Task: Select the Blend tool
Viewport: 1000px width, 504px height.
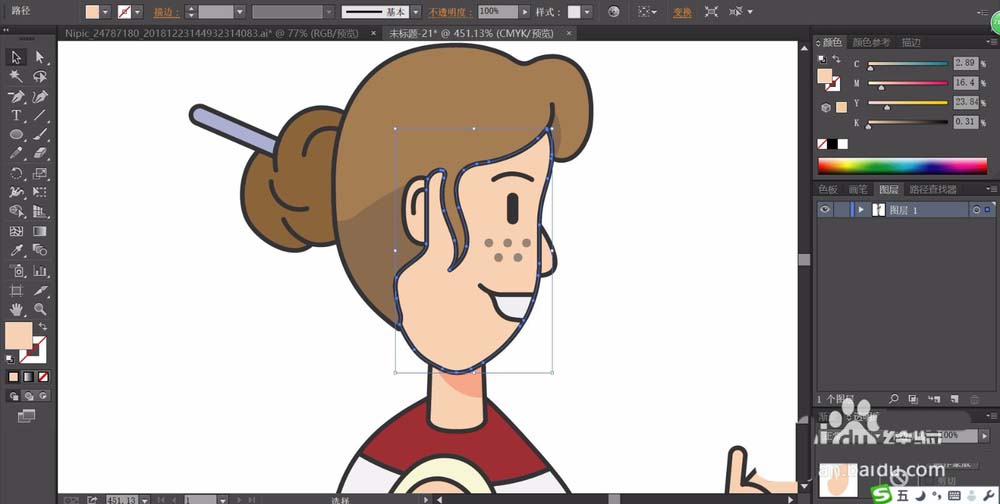Action: (x=40, y=251)
